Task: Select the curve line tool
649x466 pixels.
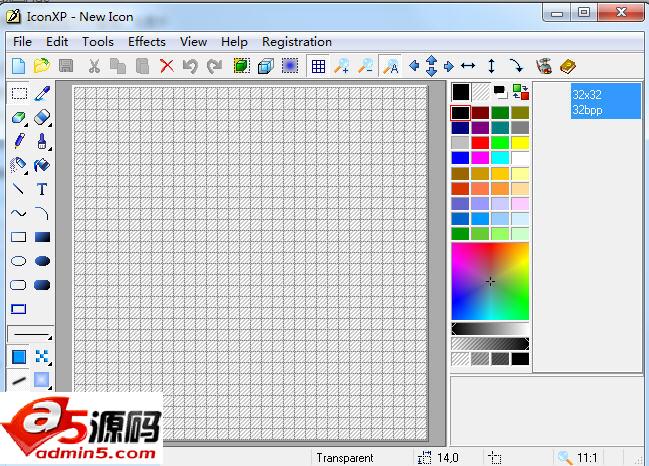Action: [18, 213]
